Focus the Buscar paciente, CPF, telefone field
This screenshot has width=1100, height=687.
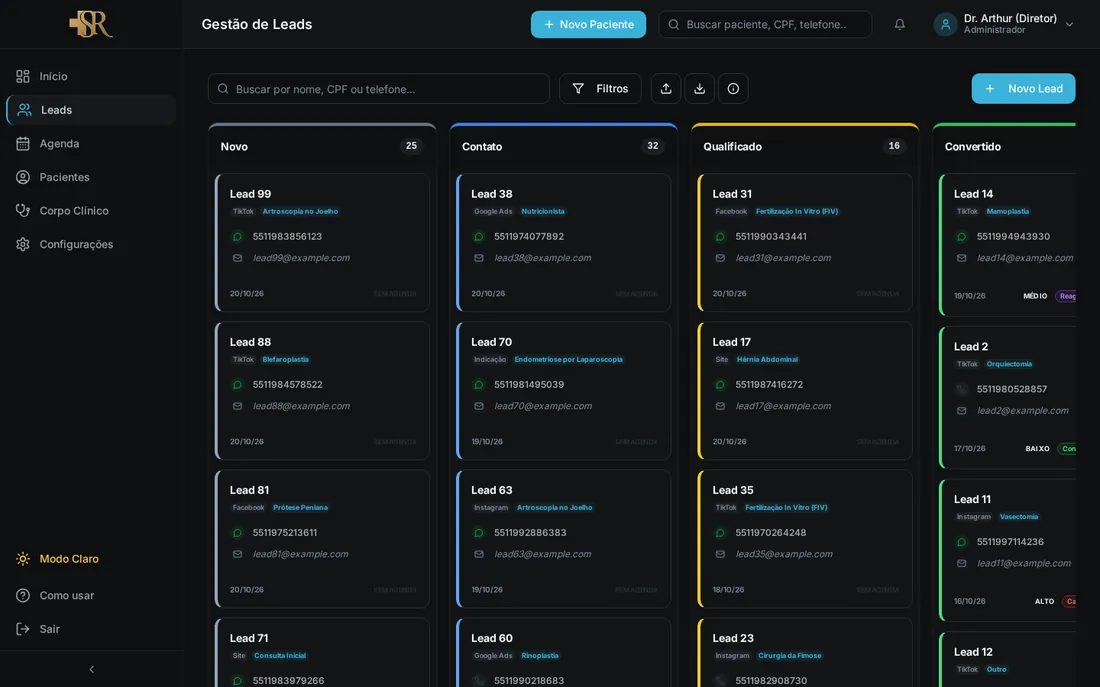point(765,25)
